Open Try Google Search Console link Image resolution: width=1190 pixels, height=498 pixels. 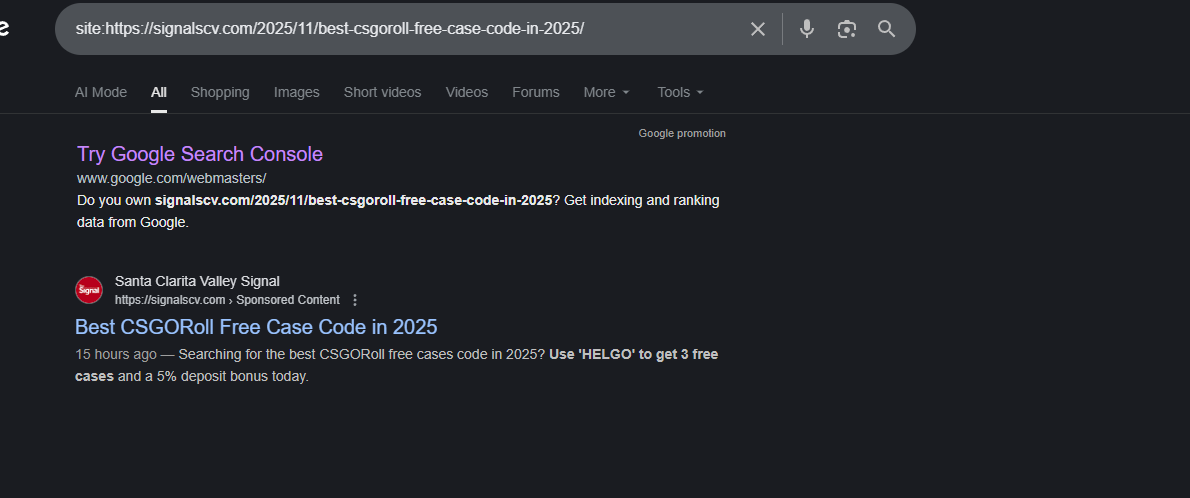200,154
